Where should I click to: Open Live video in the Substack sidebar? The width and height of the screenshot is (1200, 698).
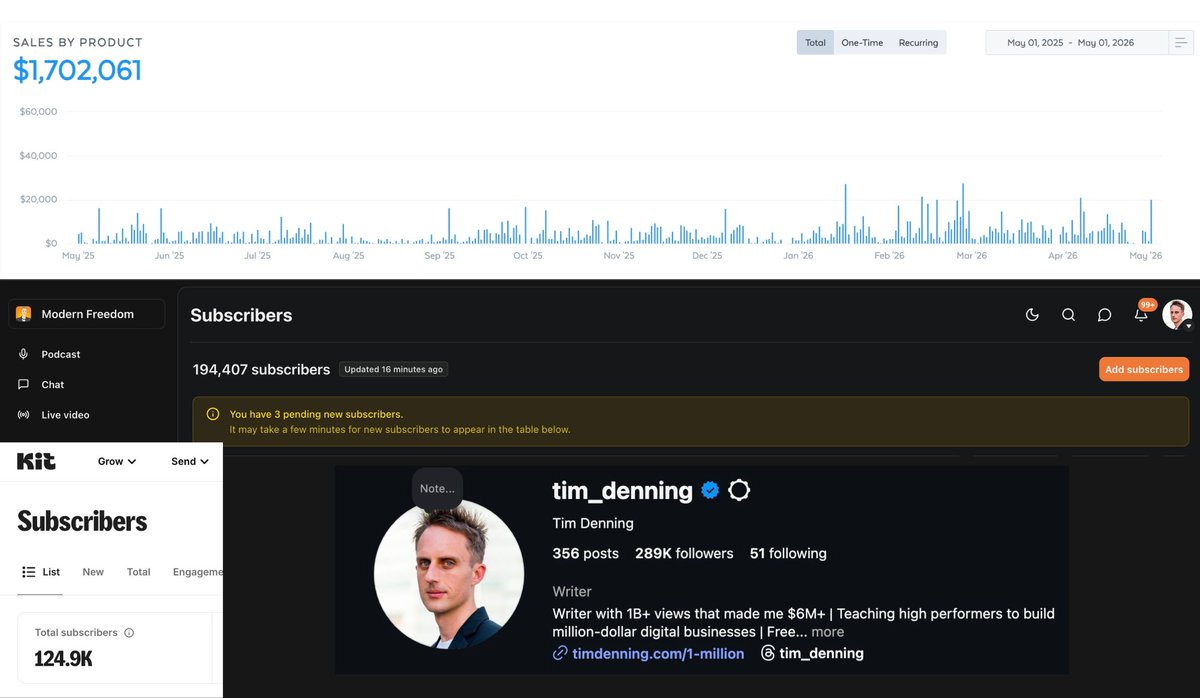click(65, 414)
